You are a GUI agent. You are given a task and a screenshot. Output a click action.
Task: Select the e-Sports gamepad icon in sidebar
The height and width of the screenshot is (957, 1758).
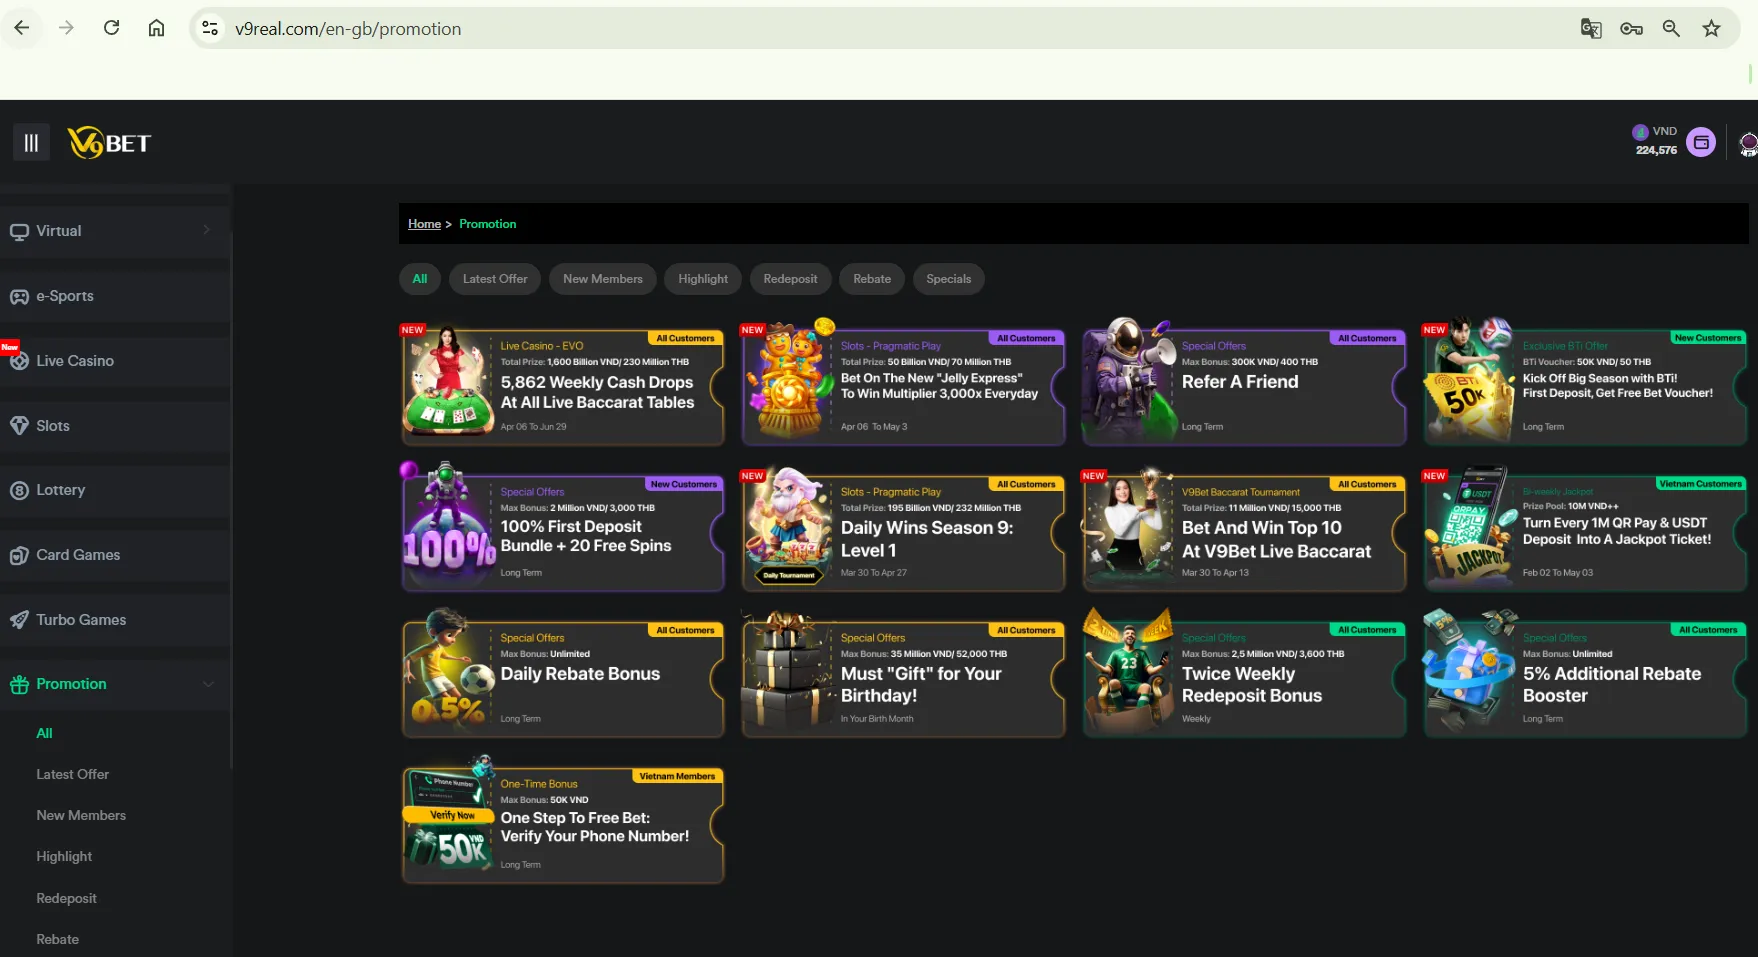pos(19,295)
